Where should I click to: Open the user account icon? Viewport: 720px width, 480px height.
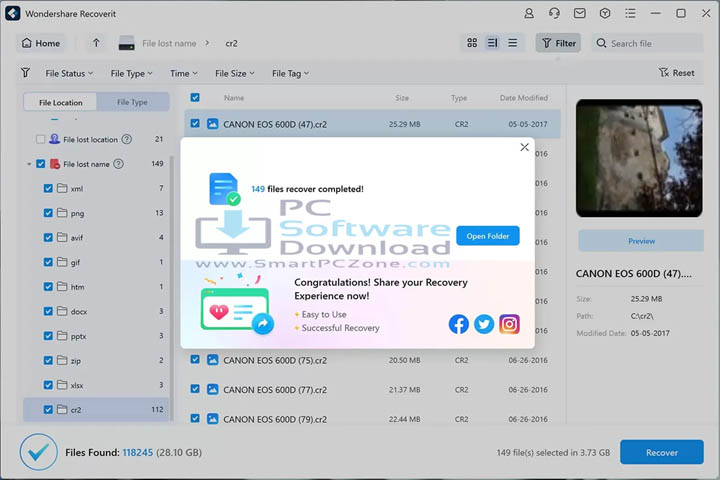click(x=529, y=13)
